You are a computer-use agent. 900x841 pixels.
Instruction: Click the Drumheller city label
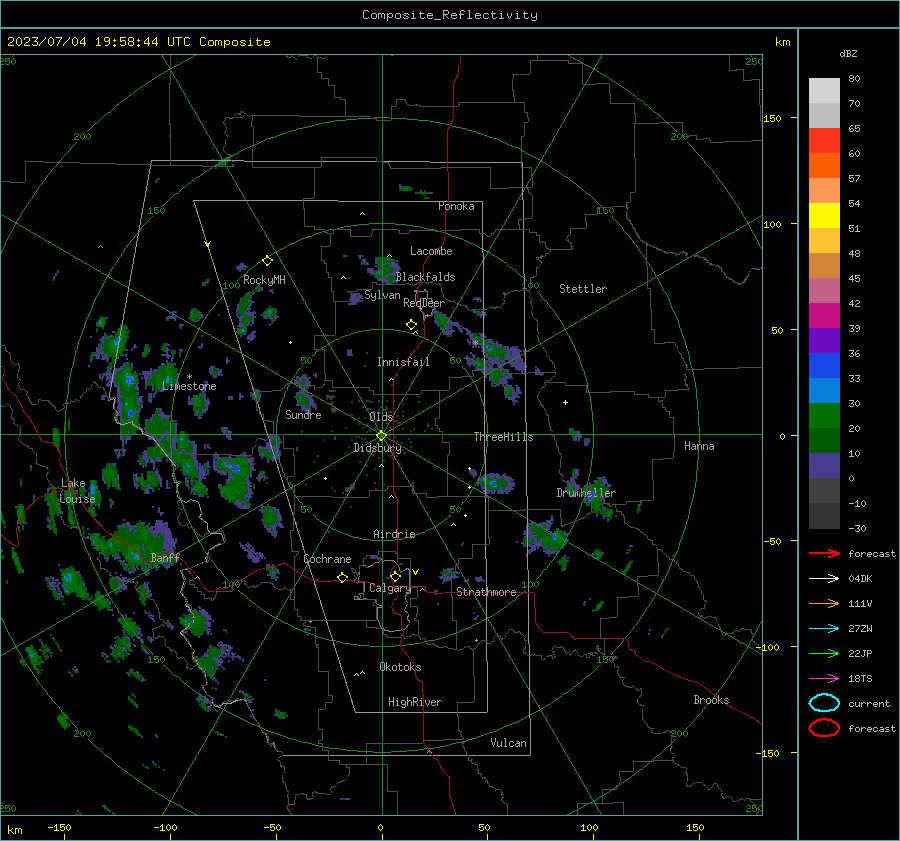point(585,493)
